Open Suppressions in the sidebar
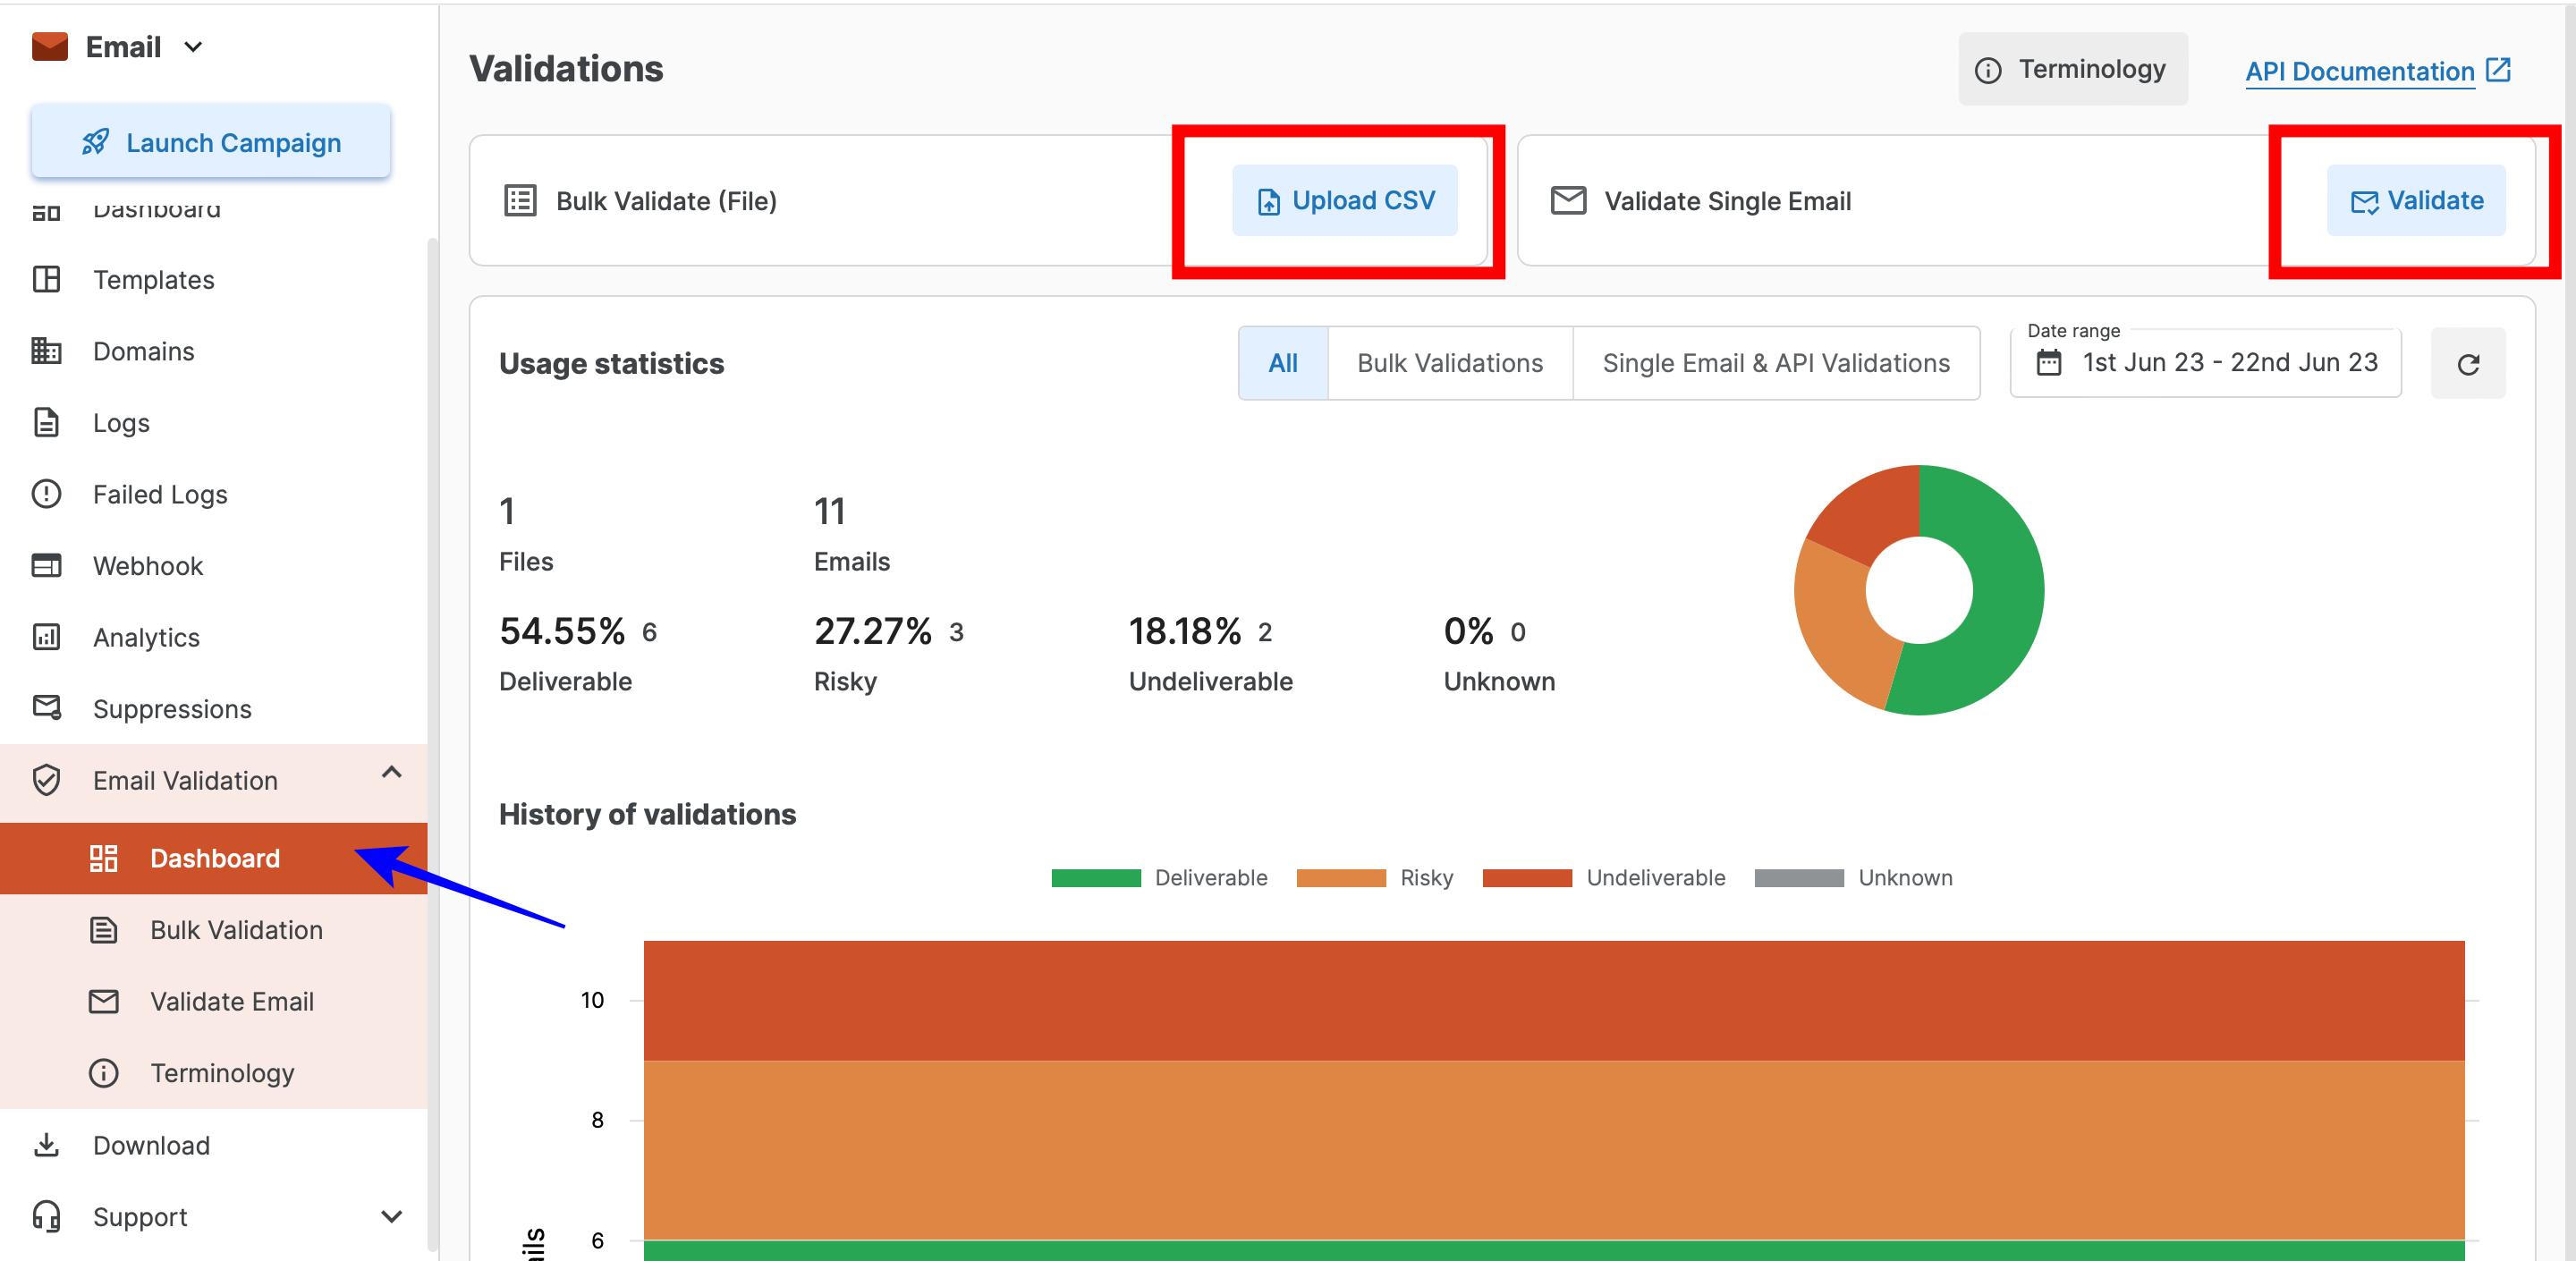Viewport: 2576px width, 1261px height. 214,709
